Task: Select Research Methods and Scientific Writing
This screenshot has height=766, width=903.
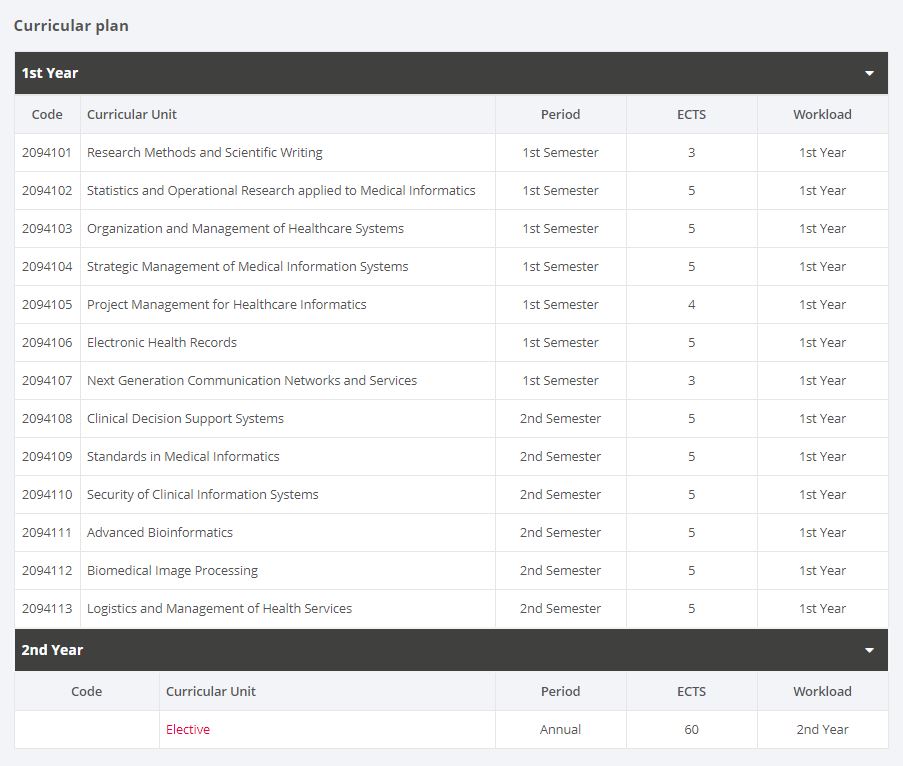Action: click(204, 153)
